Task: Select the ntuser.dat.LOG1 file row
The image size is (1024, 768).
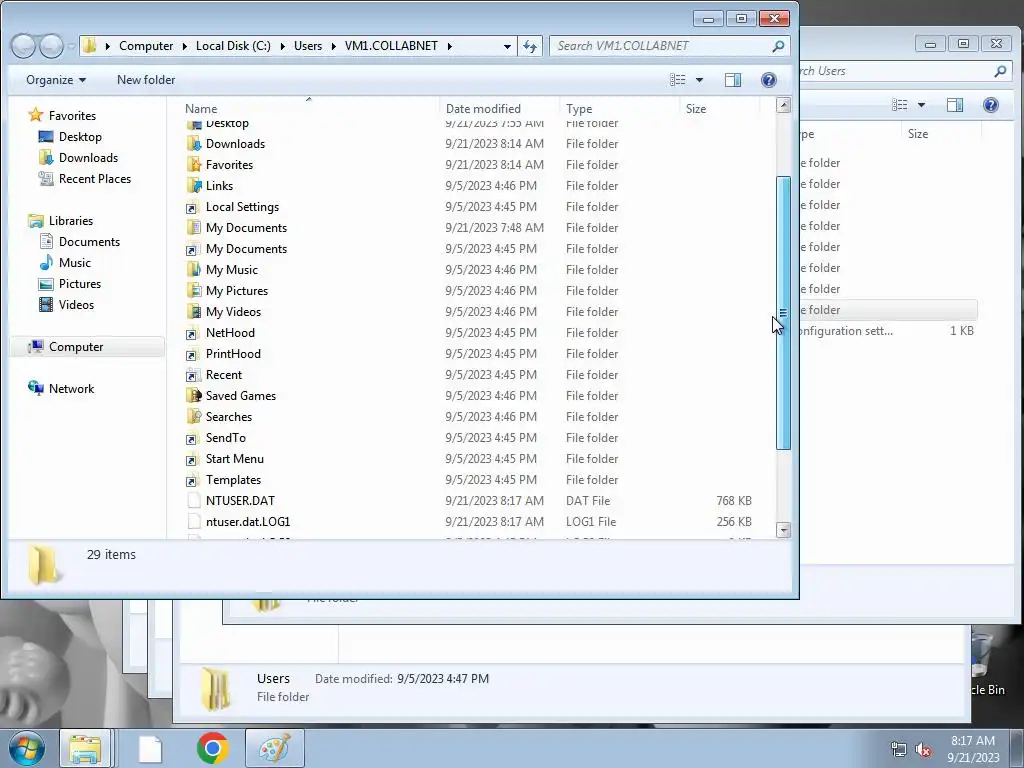Action: click(470, 522)
